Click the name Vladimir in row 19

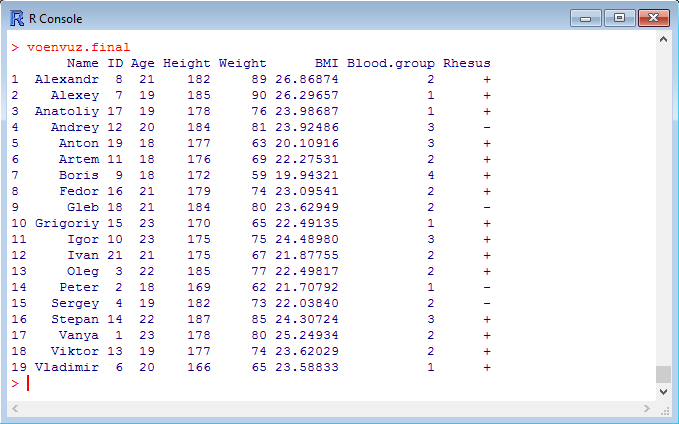pos(66,367)
